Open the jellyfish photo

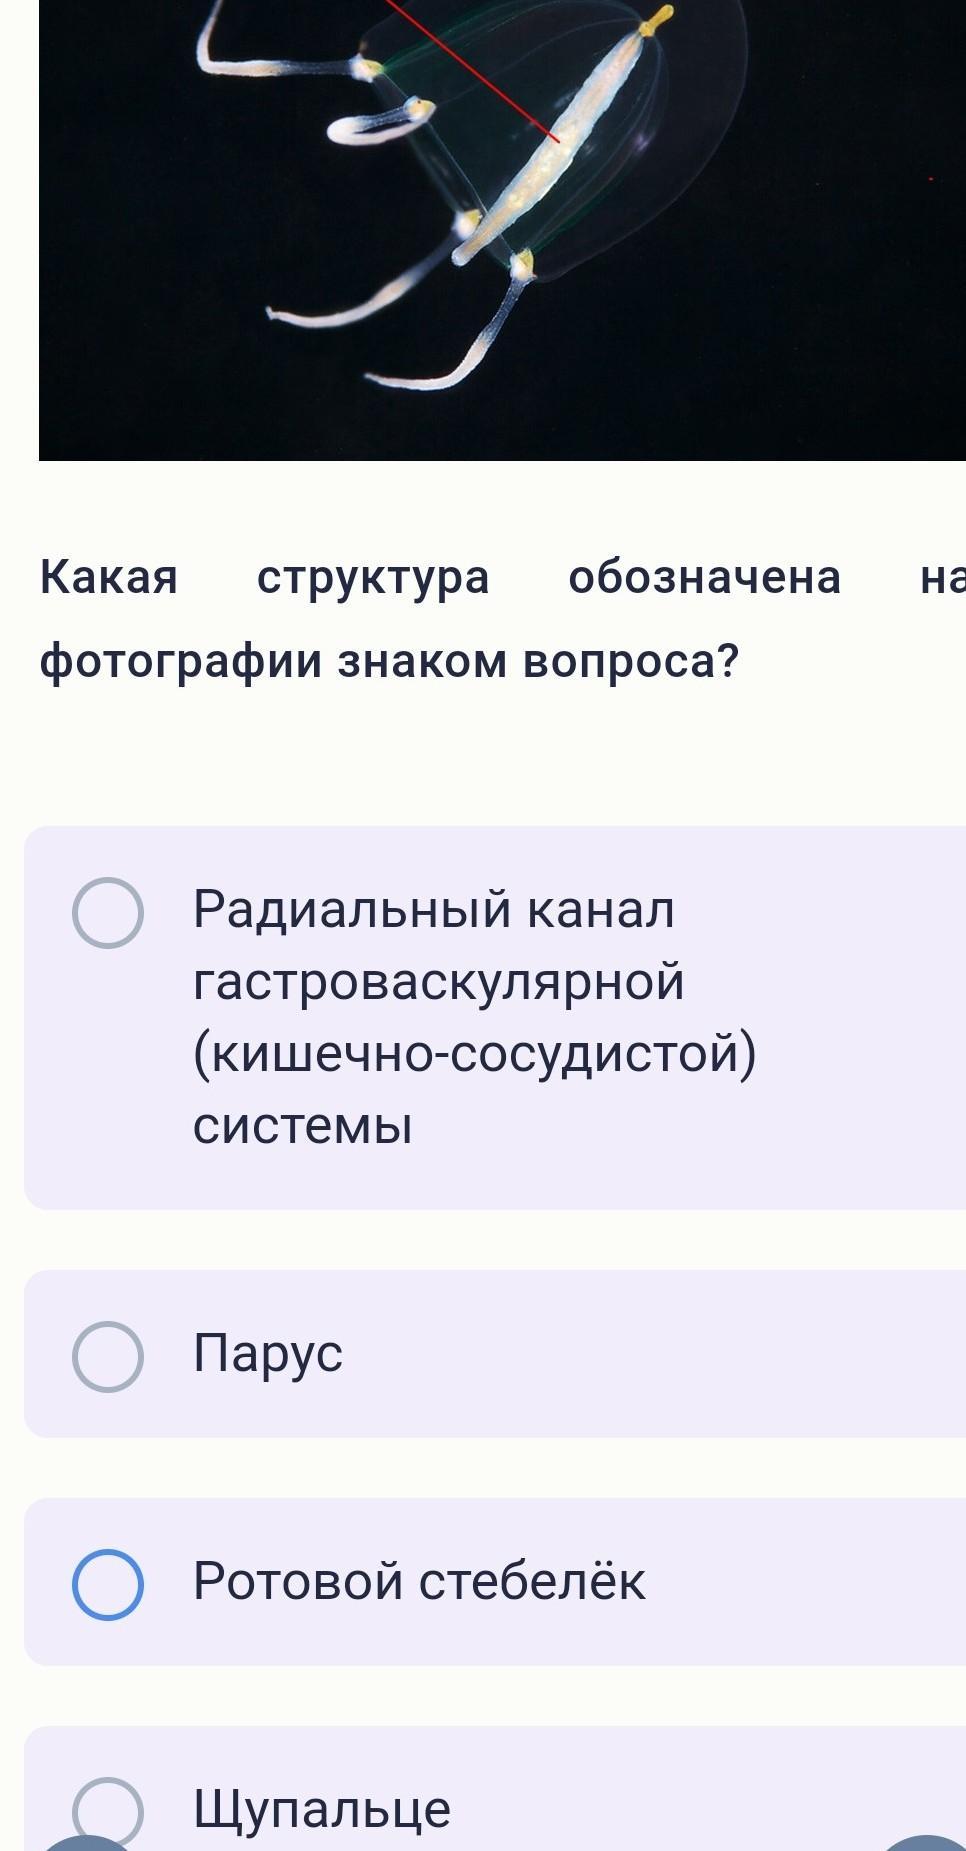click(x=502, y=230)
